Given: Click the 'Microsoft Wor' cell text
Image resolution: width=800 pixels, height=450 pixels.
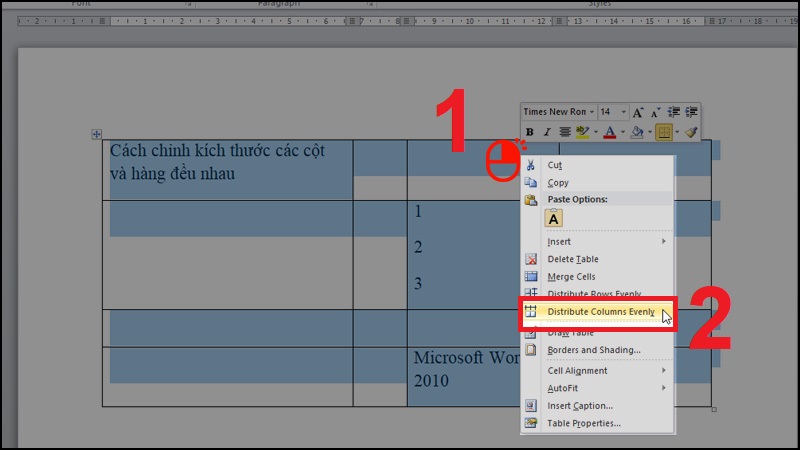Looking at the screenshot, I should [x=466, y=357].
